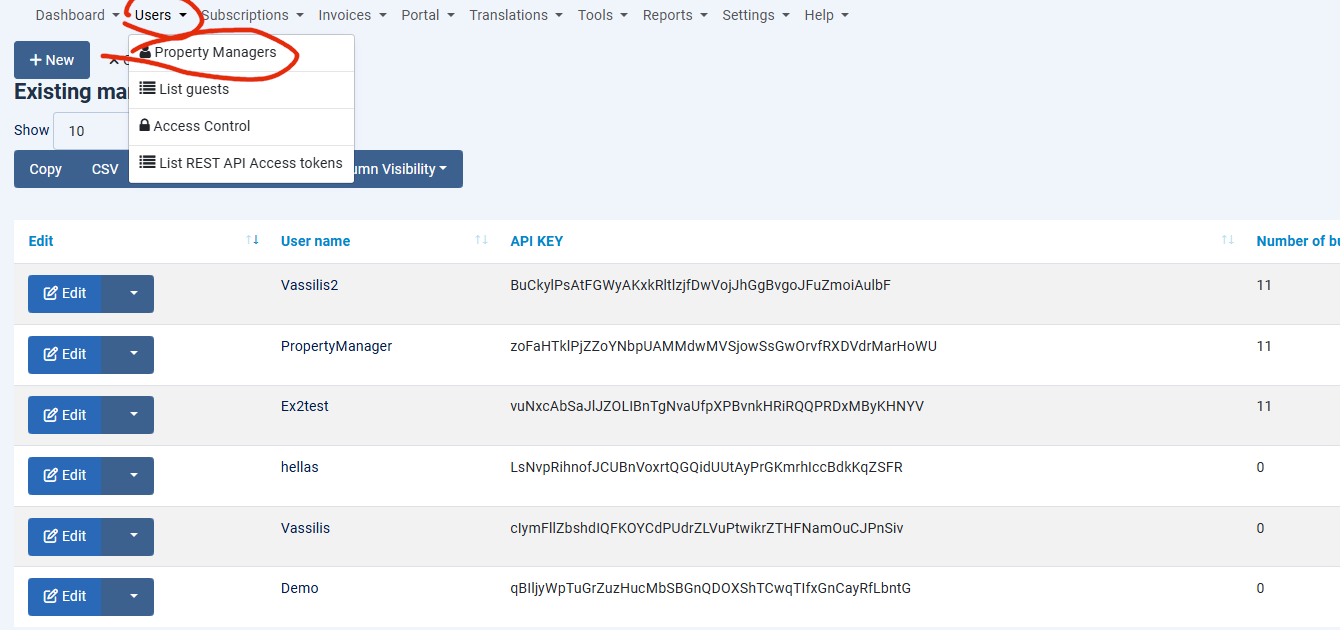The width and height of the screenshot is (1340, 630).
Task: Open the Show entries count selector
Action: coord(91,131)
